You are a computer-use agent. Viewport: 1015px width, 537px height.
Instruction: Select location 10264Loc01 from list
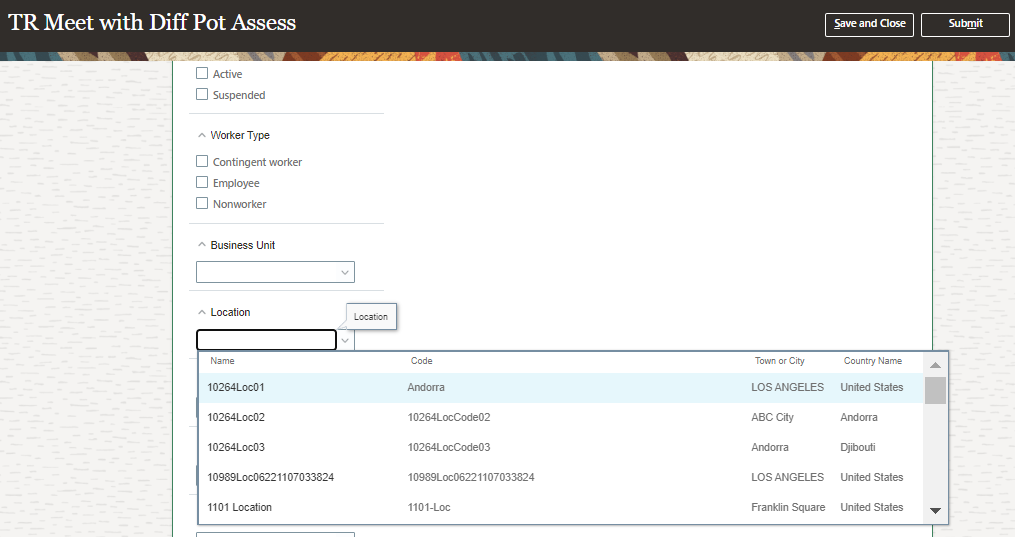561,388
